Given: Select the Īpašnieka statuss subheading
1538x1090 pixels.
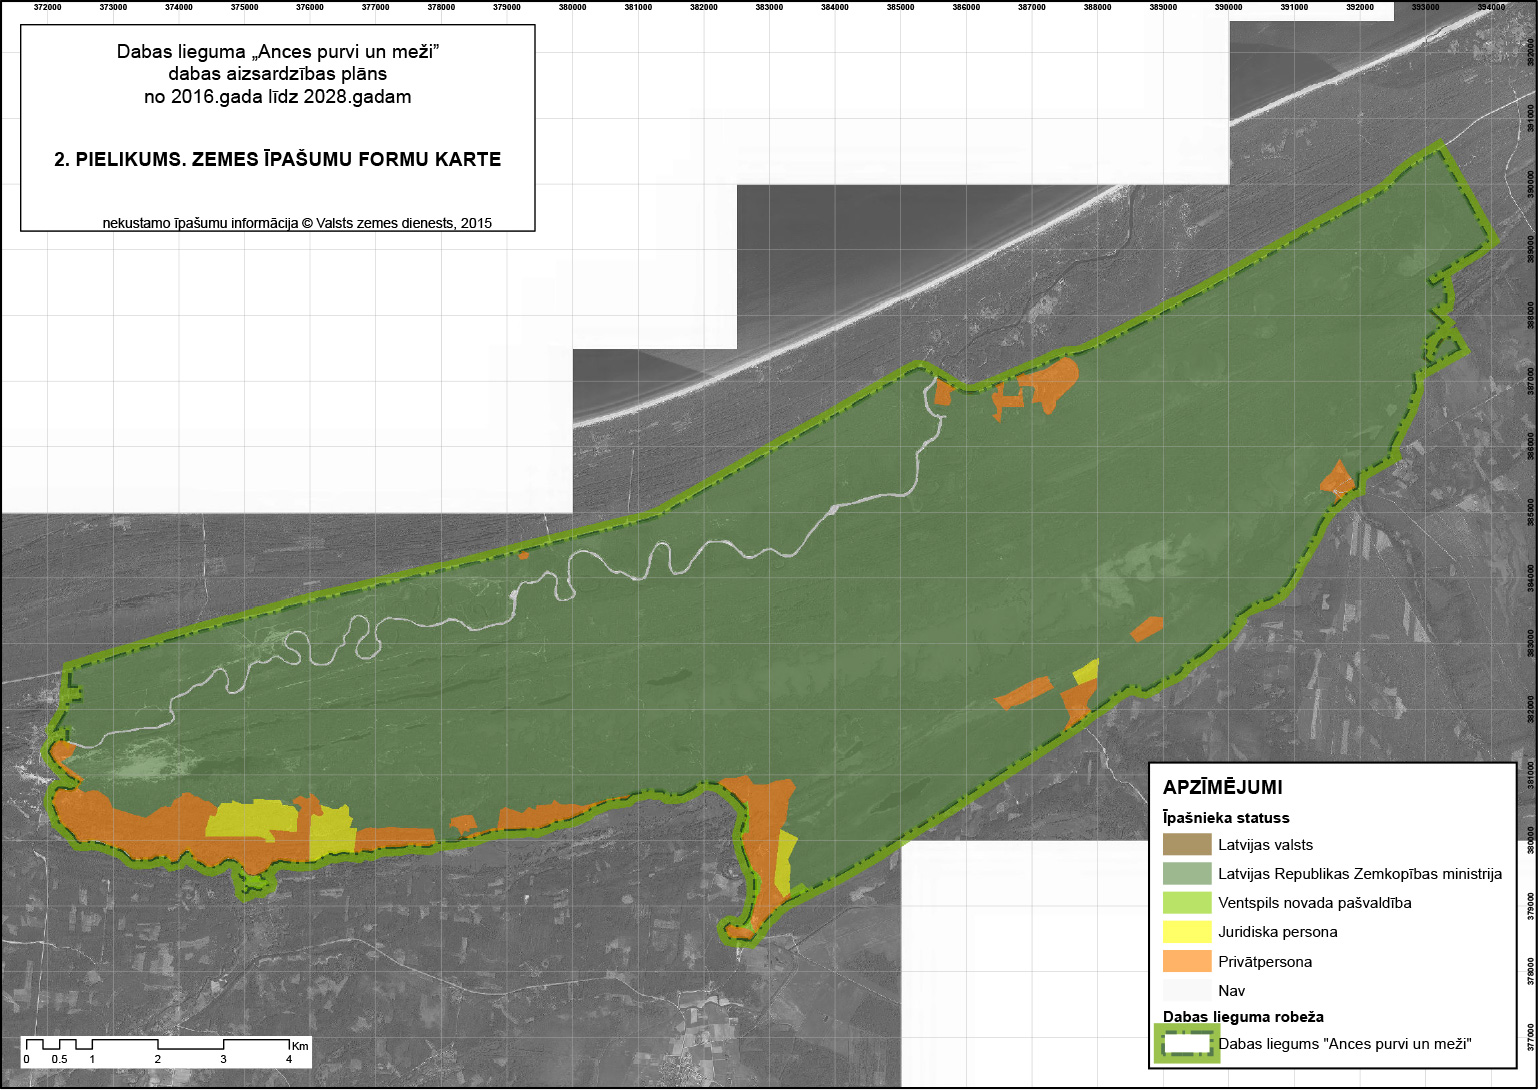Looking at the screenshot, I should coord(1226,818).
